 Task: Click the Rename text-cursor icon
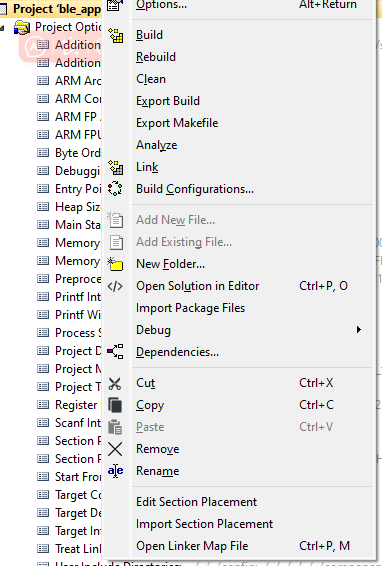[x=115, y=471]
